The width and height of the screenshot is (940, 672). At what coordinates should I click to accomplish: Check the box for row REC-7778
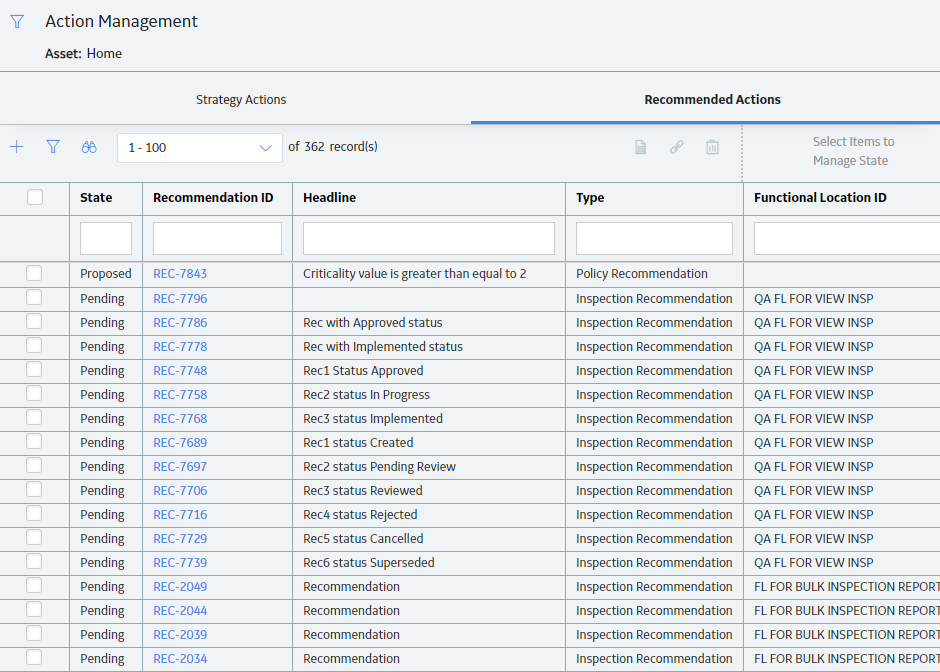(34, 345)
